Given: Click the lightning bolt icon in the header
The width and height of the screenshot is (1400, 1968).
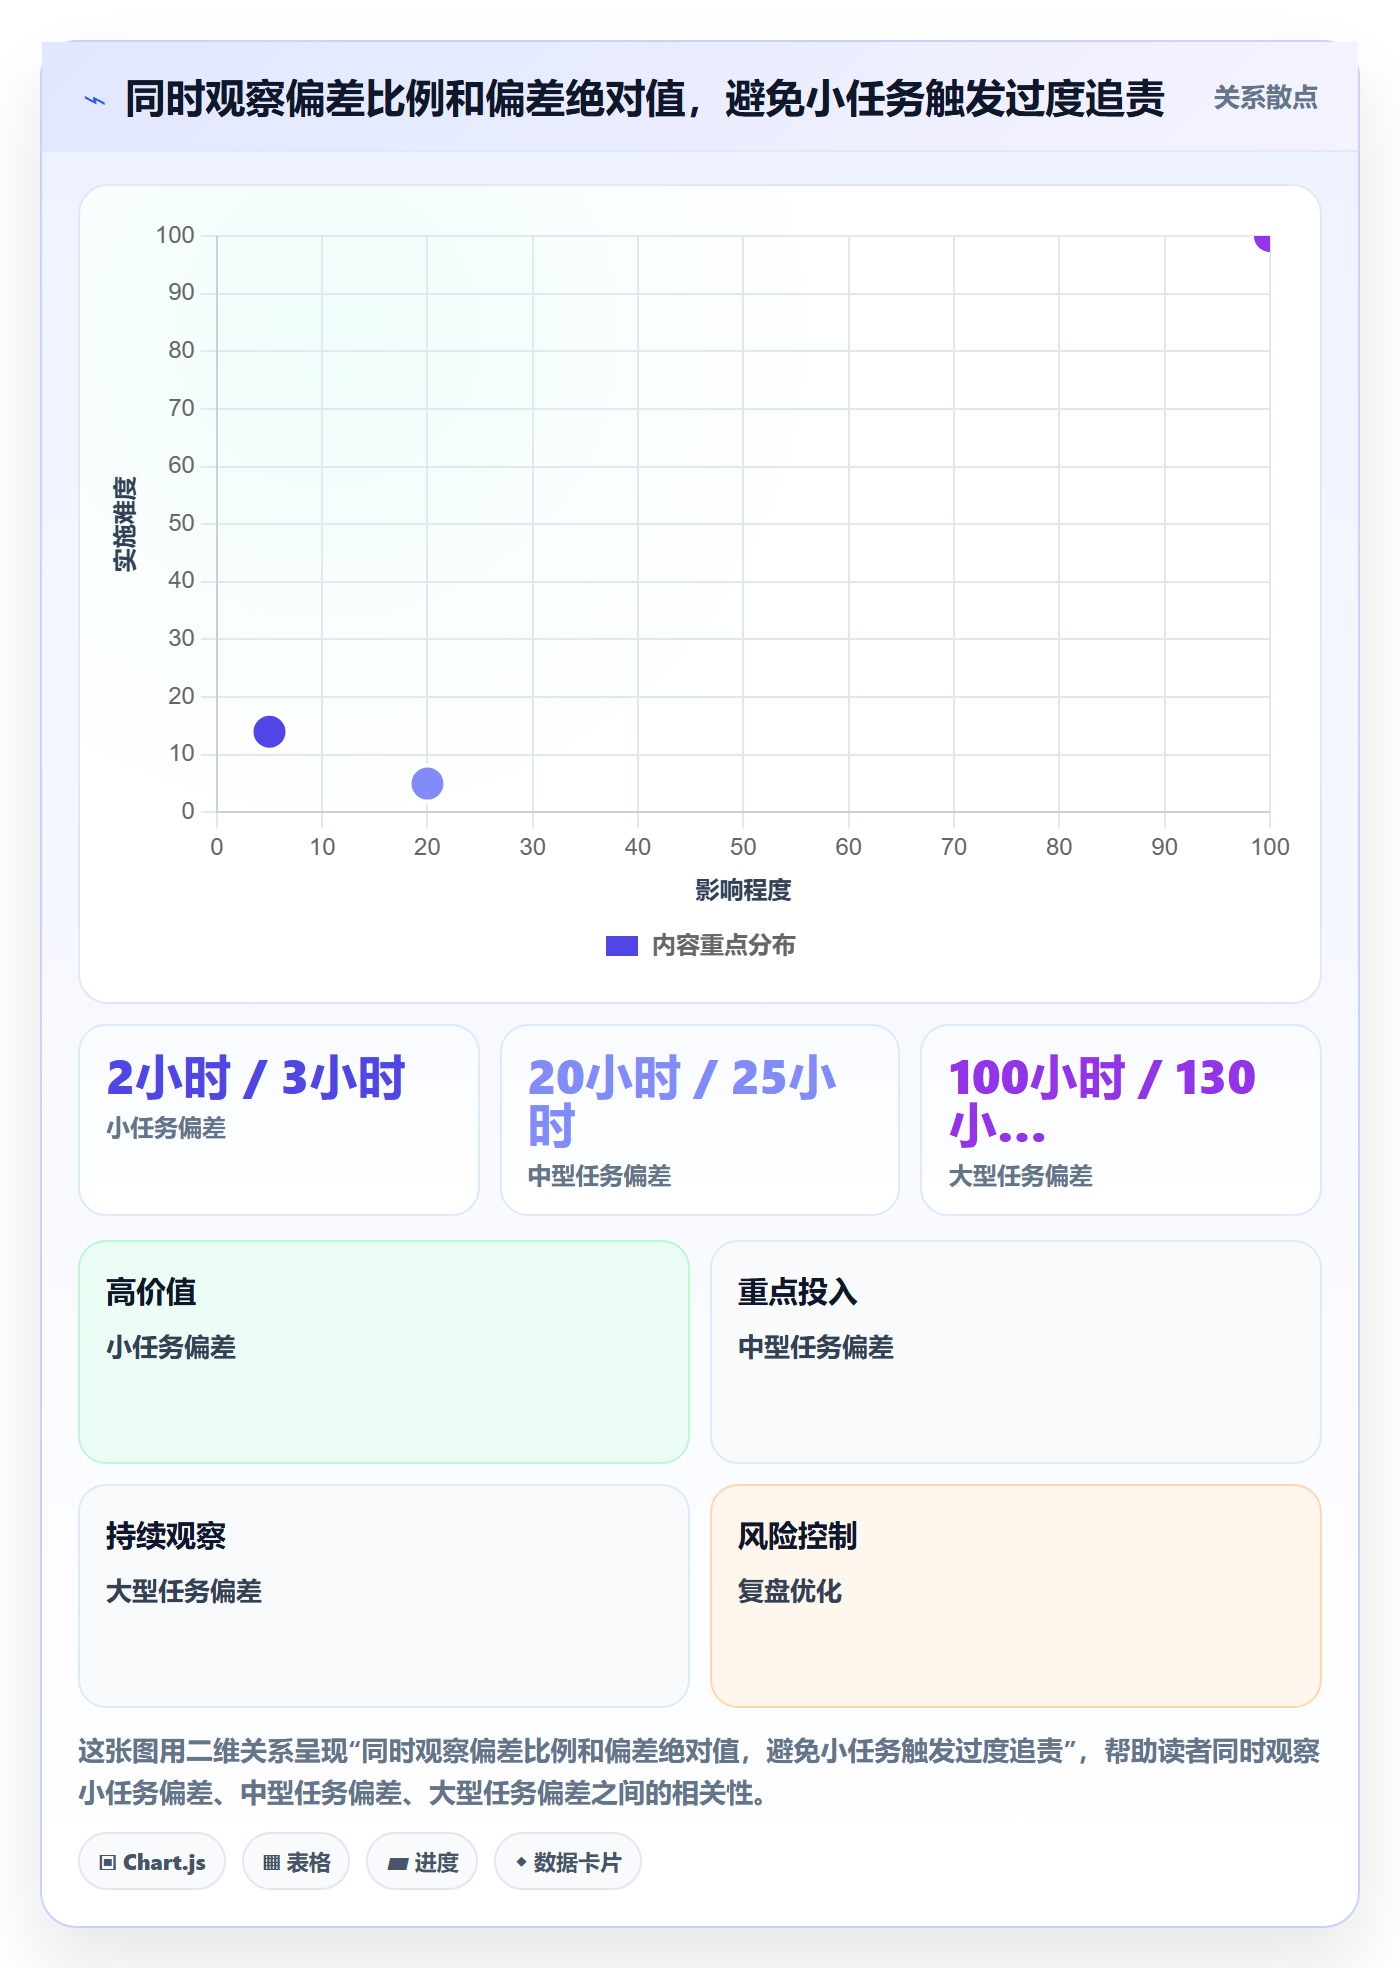Looking at the screenshot, I should tap(95, 100).
